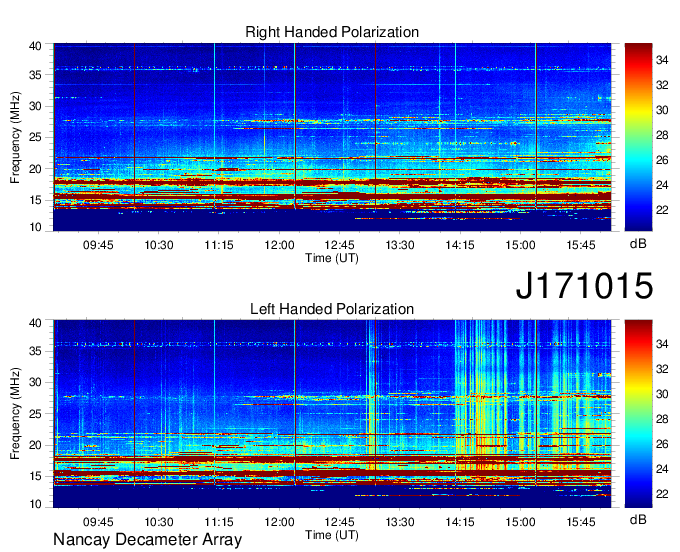Click the 11:15 time tick under Left Handed plot

tap(219, 521)
